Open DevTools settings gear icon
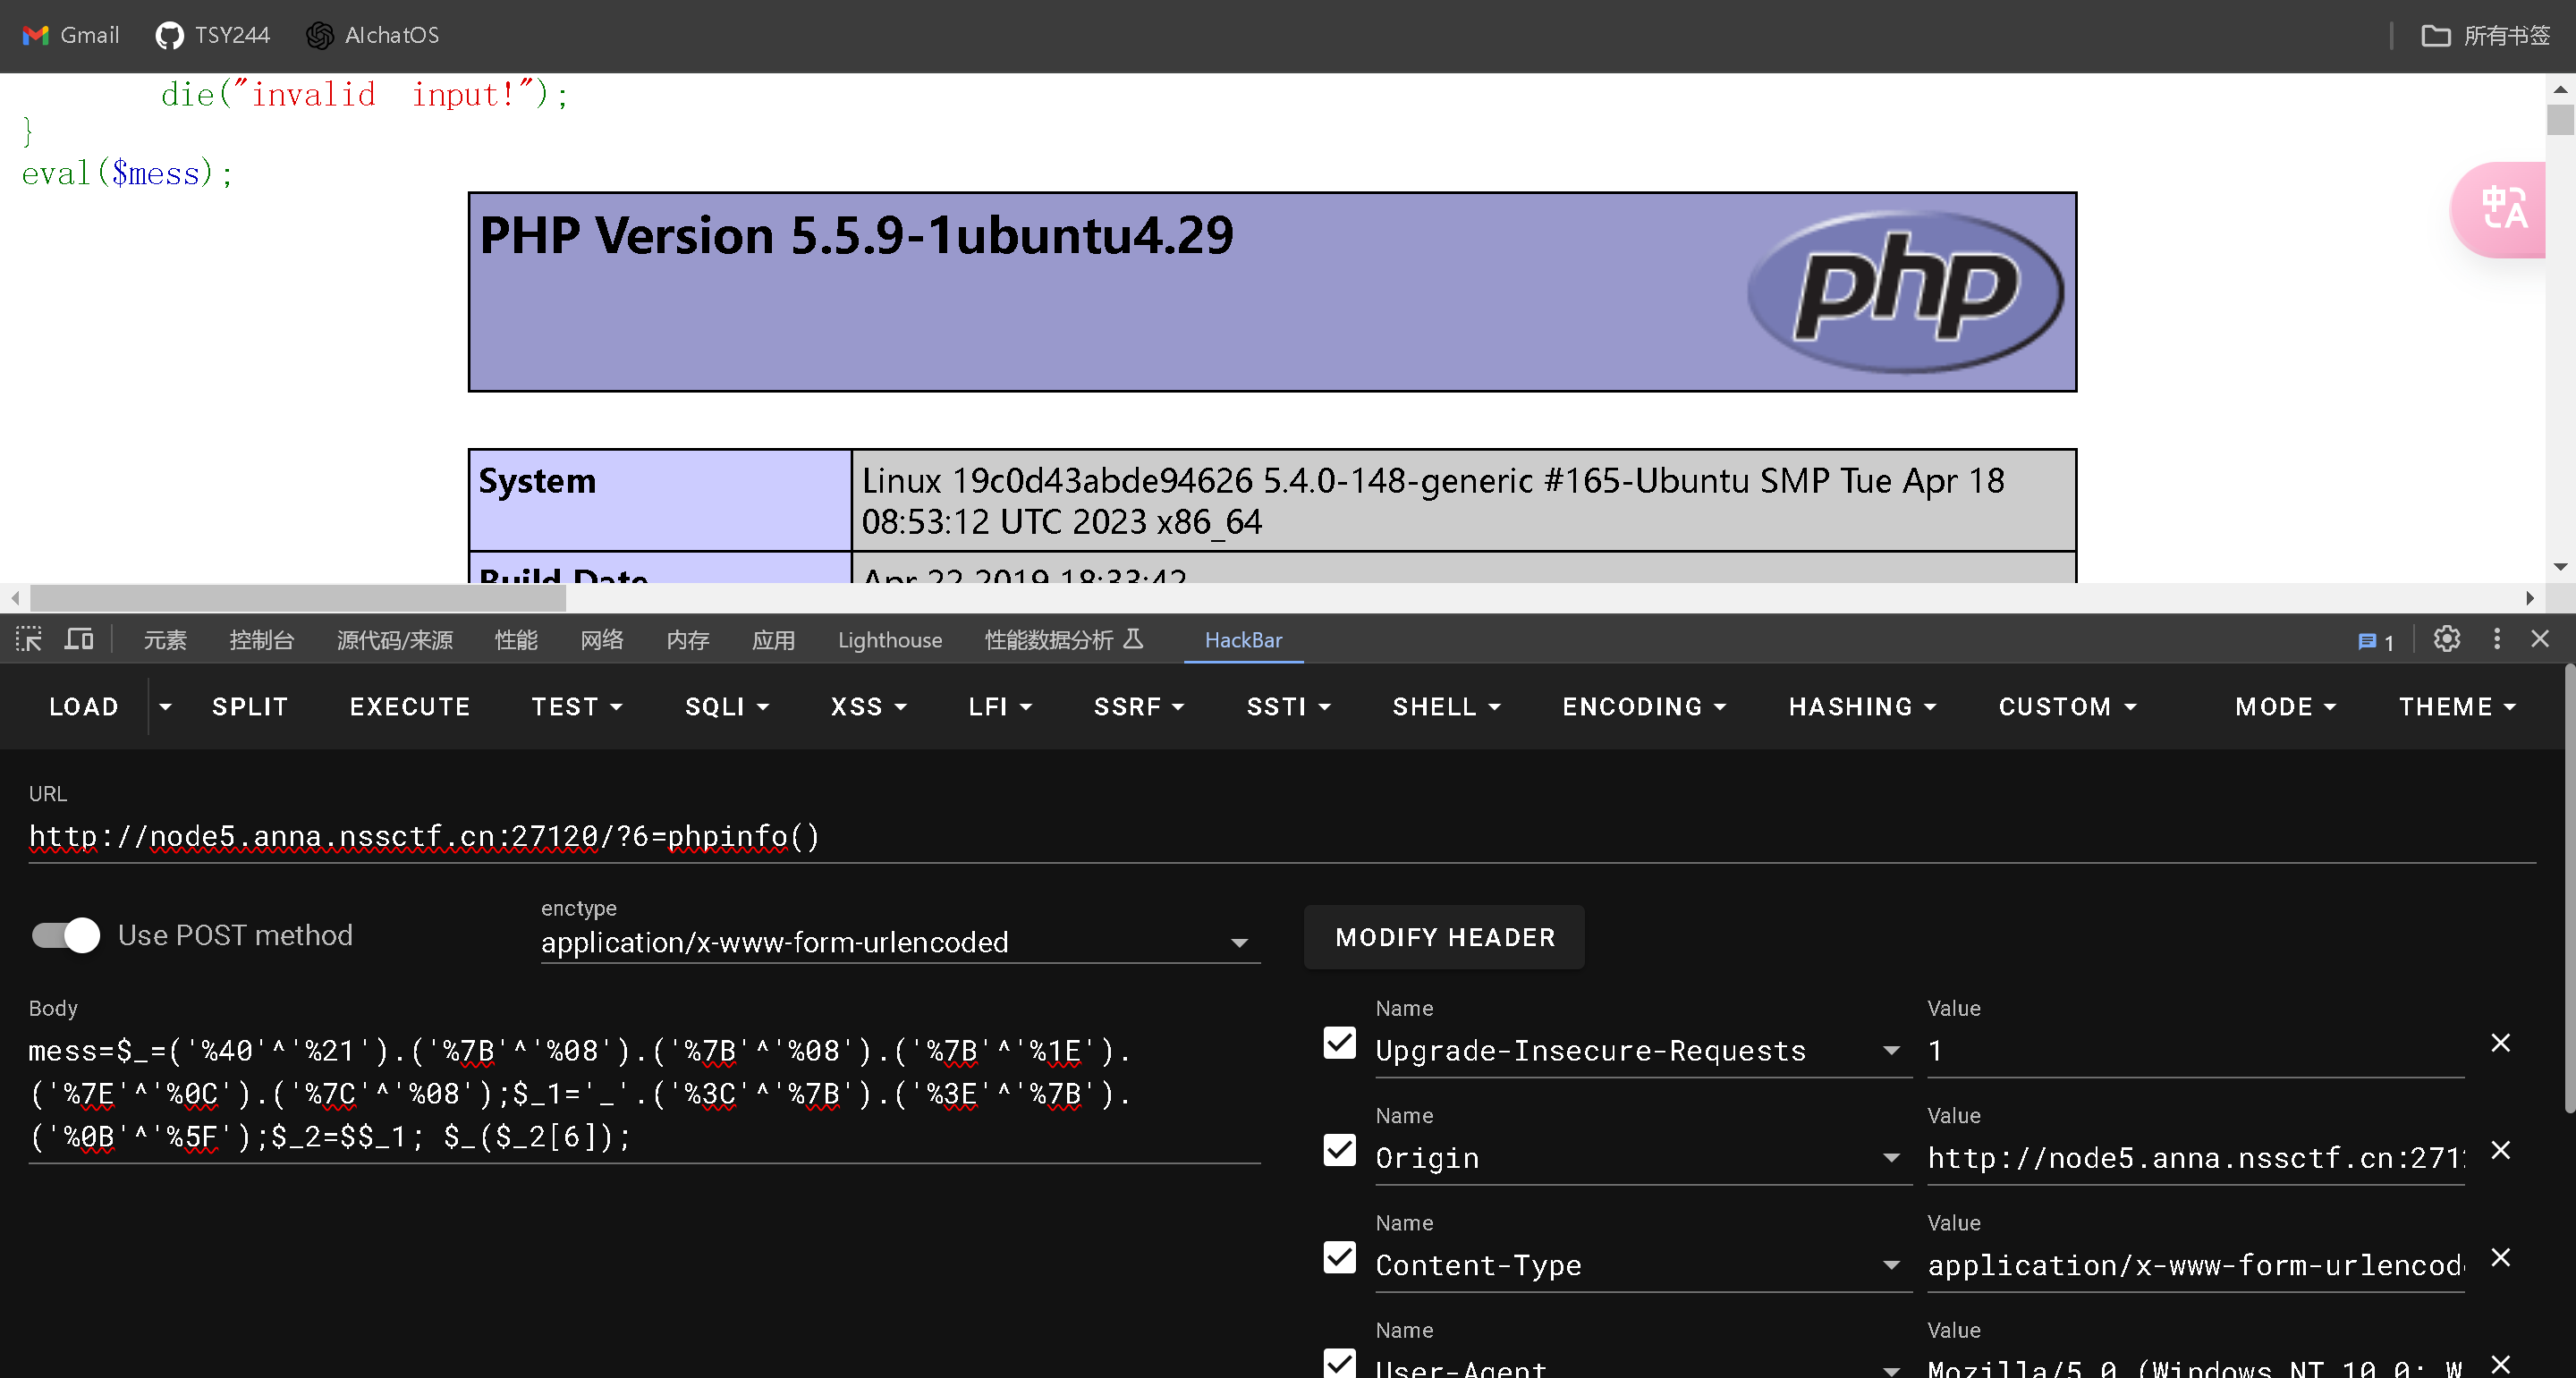Viewport: 2576px width, 1378px height. pos(2446,640)
